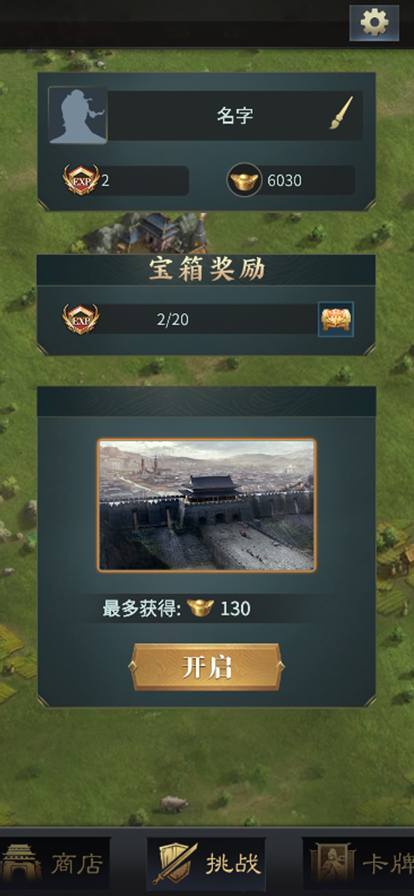Tap the small gold ingot next to 130
Viewport: 414px width, 896px height.
tap(200, 608)
